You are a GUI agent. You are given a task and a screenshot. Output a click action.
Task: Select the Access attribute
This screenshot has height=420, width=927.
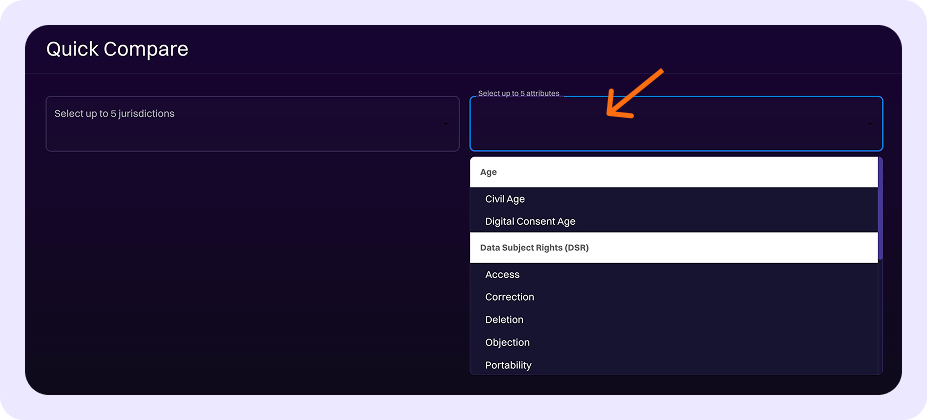pos(502,274)
